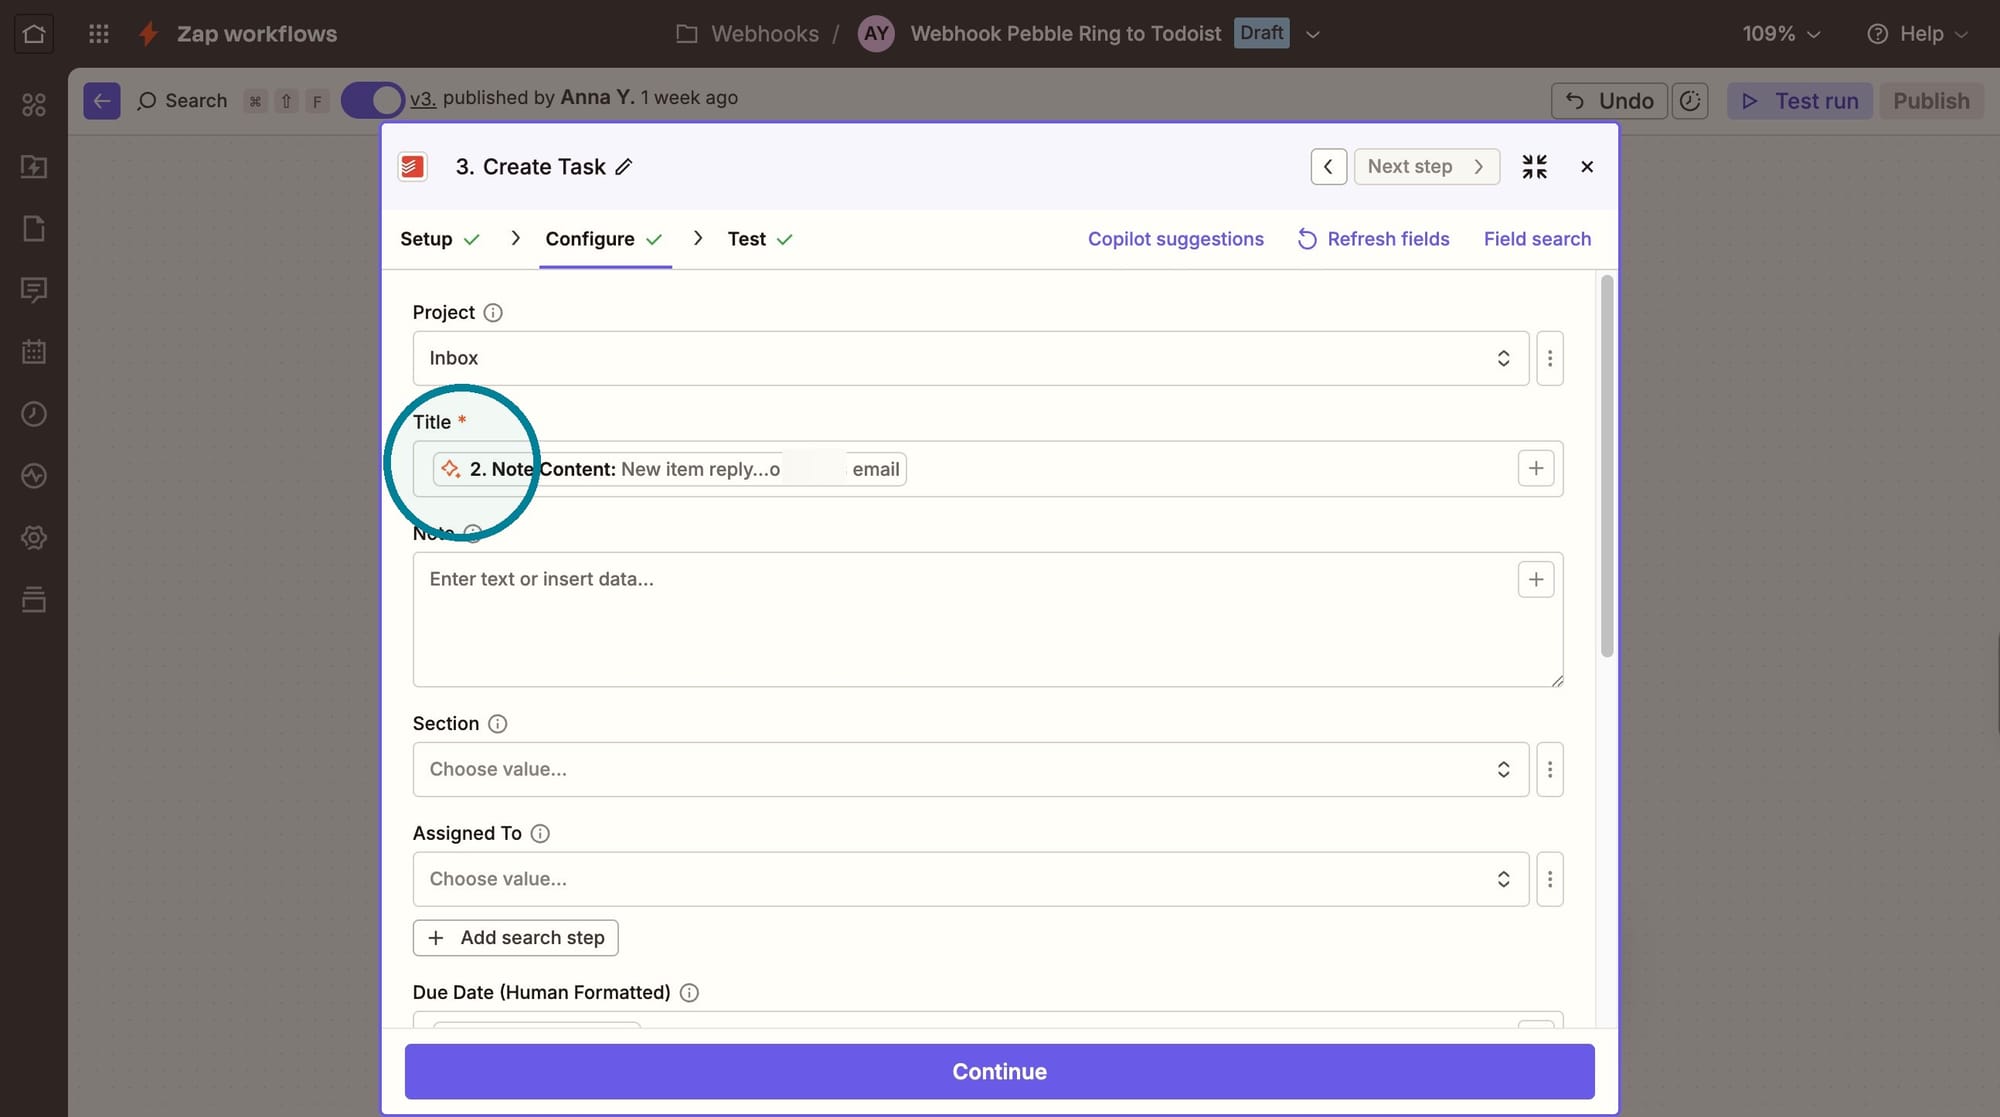Viewport: 2000px width, 1117px height.
Task: Switch to the Setup tab
Action: [x=440, y=239]
